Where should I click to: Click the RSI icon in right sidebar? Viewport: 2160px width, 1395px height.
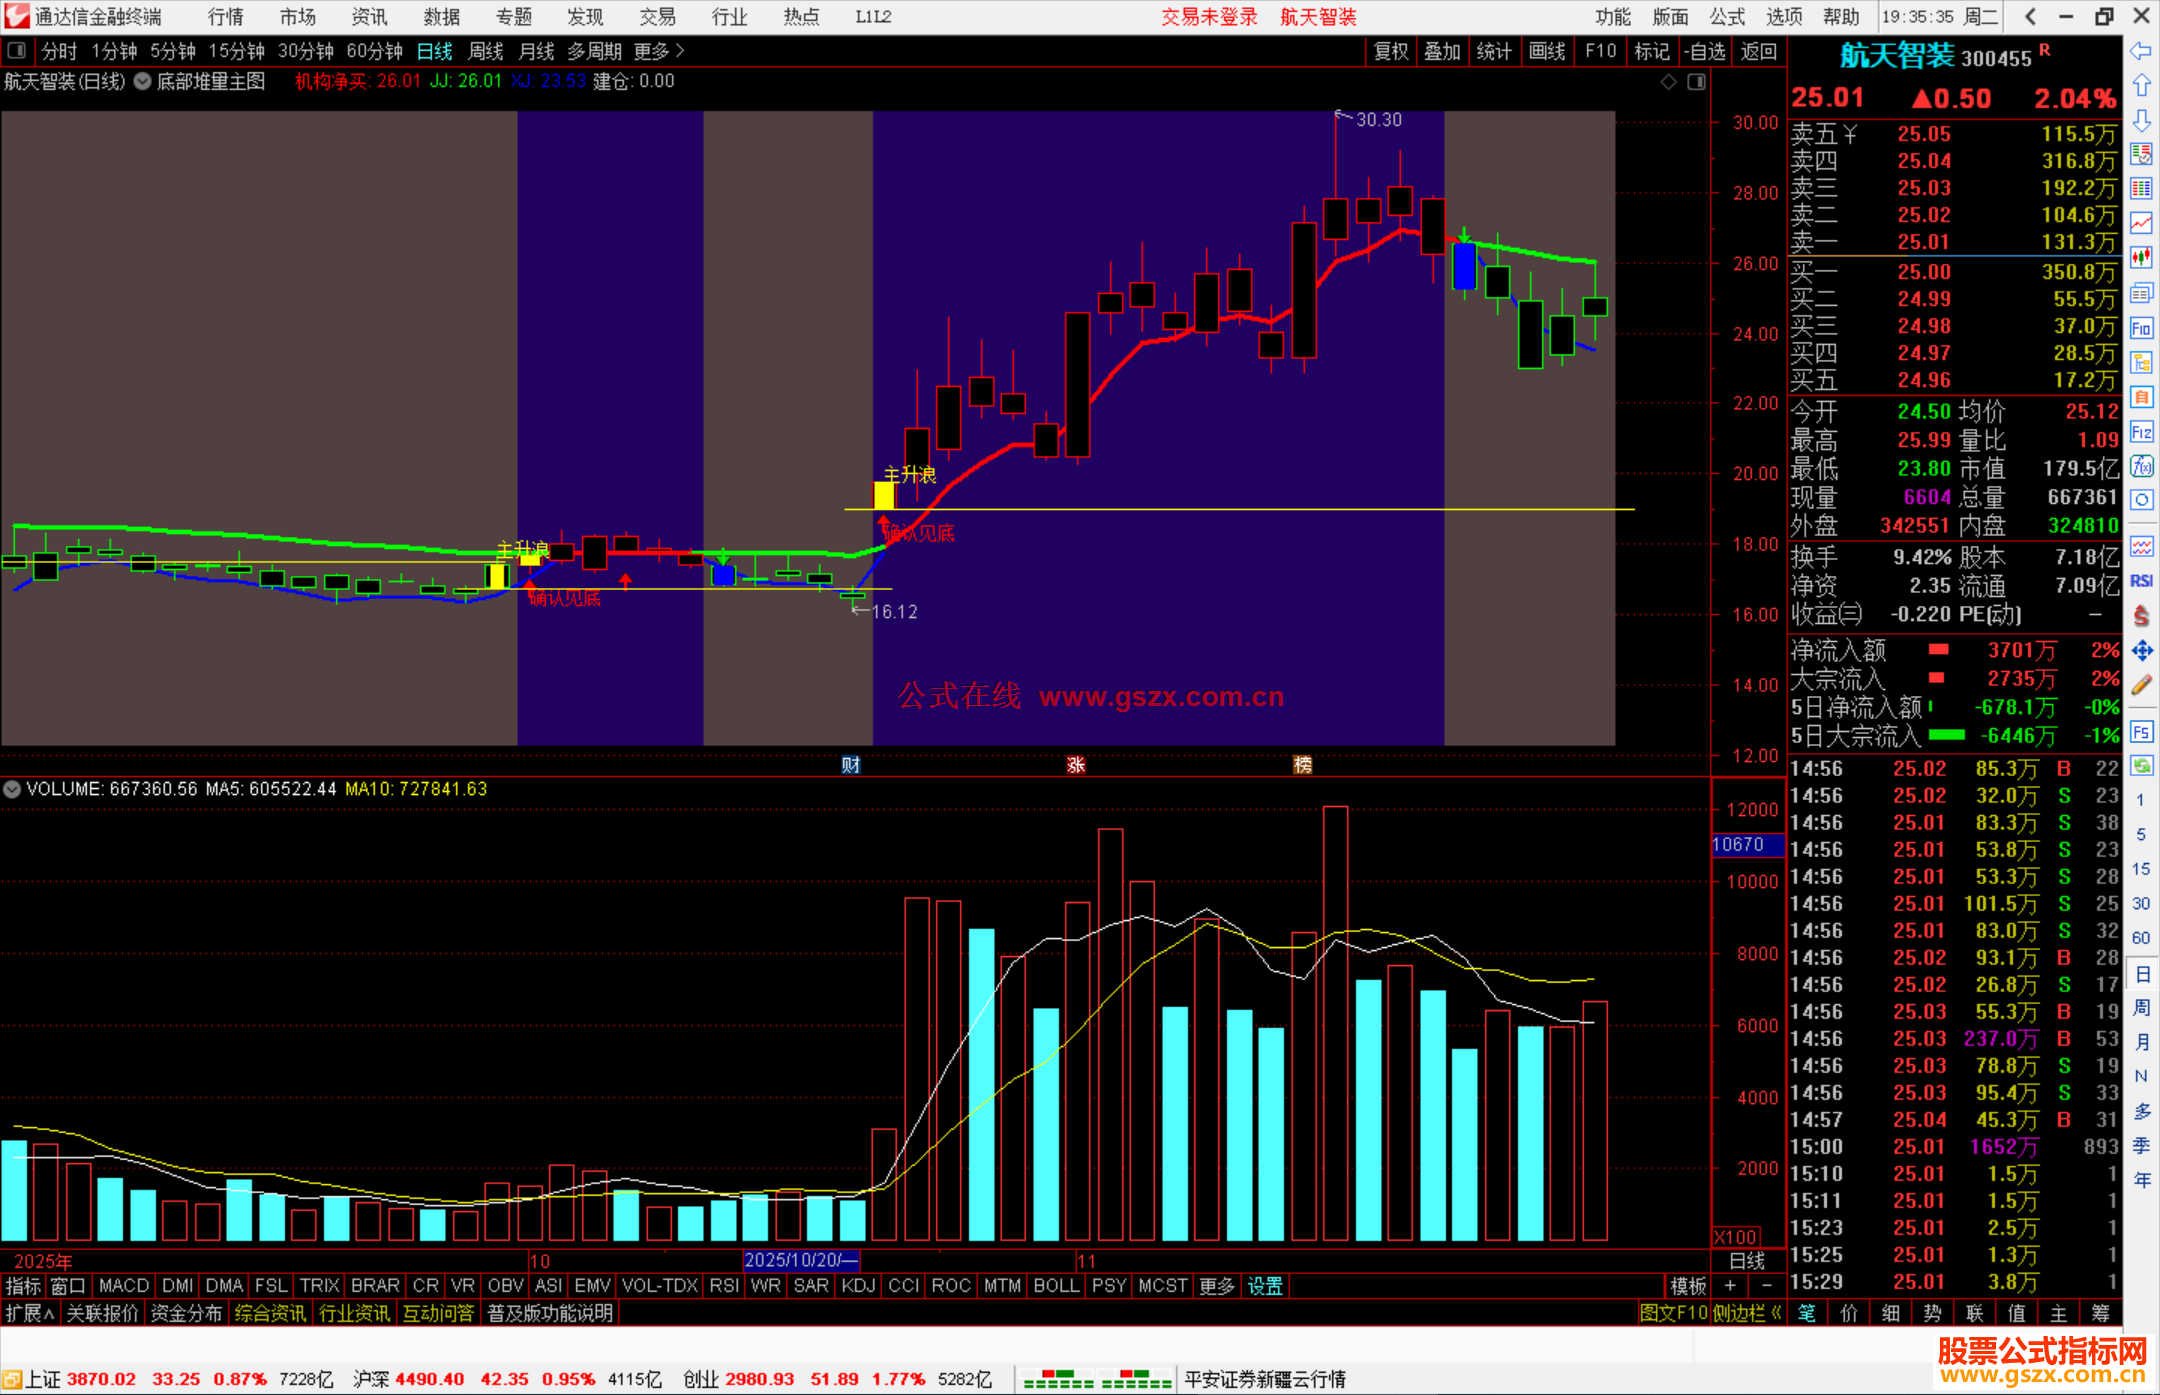tap(2141, 581)
